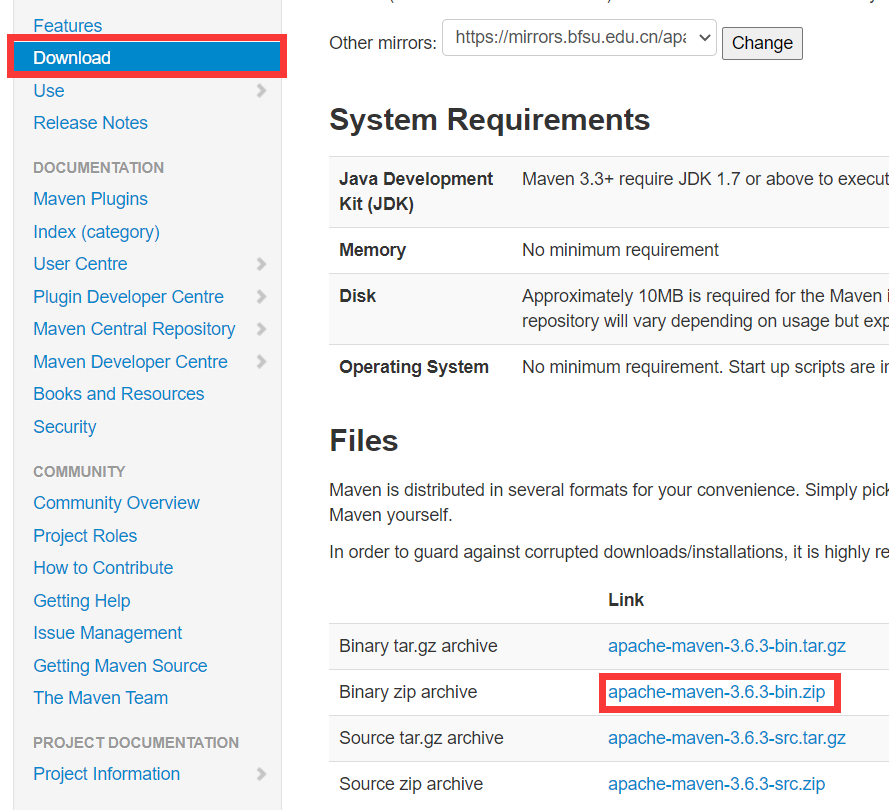Click the Change mirror button

762,43
